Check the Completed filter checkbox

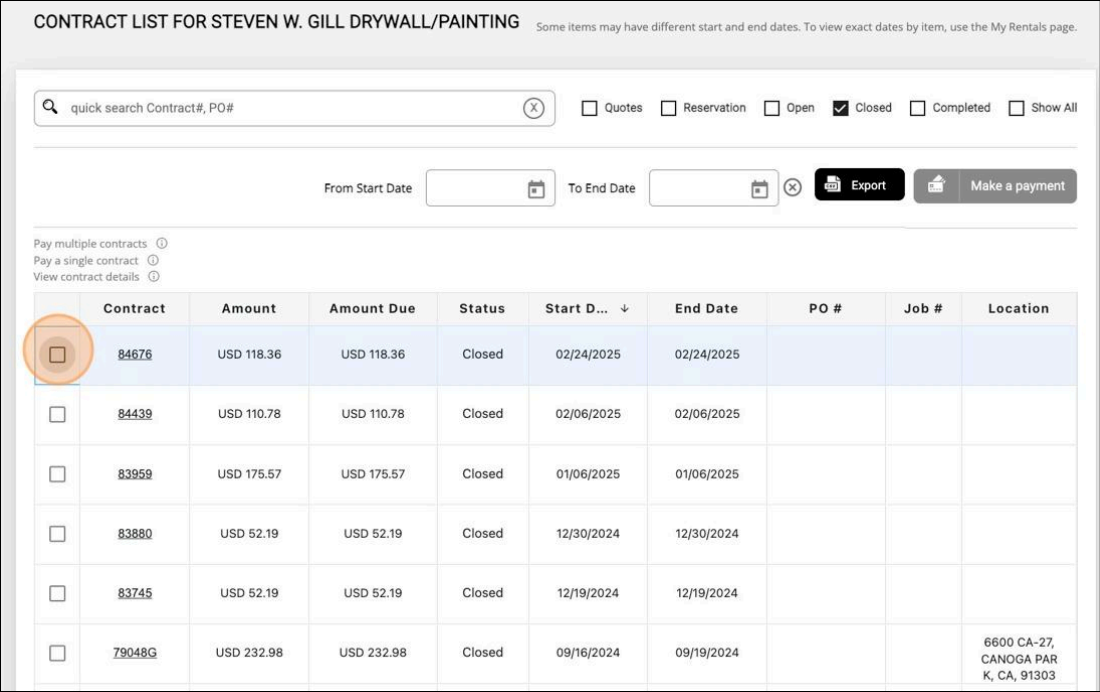coord(917,108)
